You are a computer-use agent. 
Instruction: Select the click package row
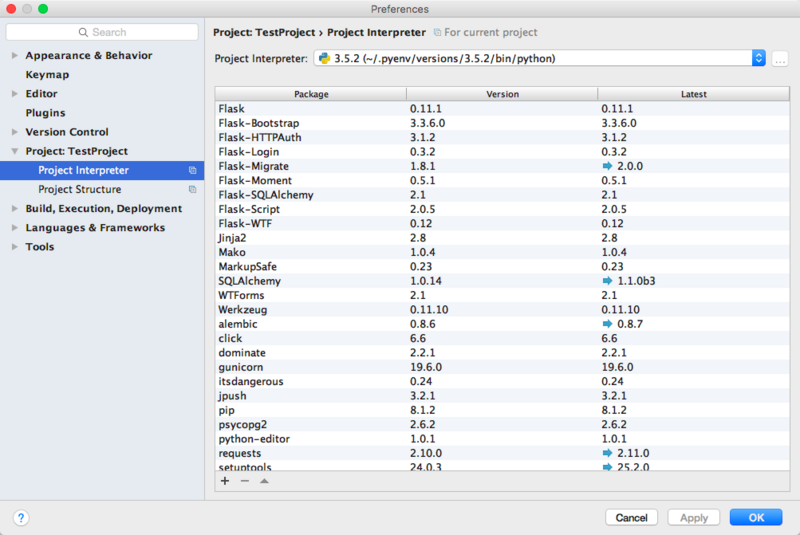click(502, 338)
